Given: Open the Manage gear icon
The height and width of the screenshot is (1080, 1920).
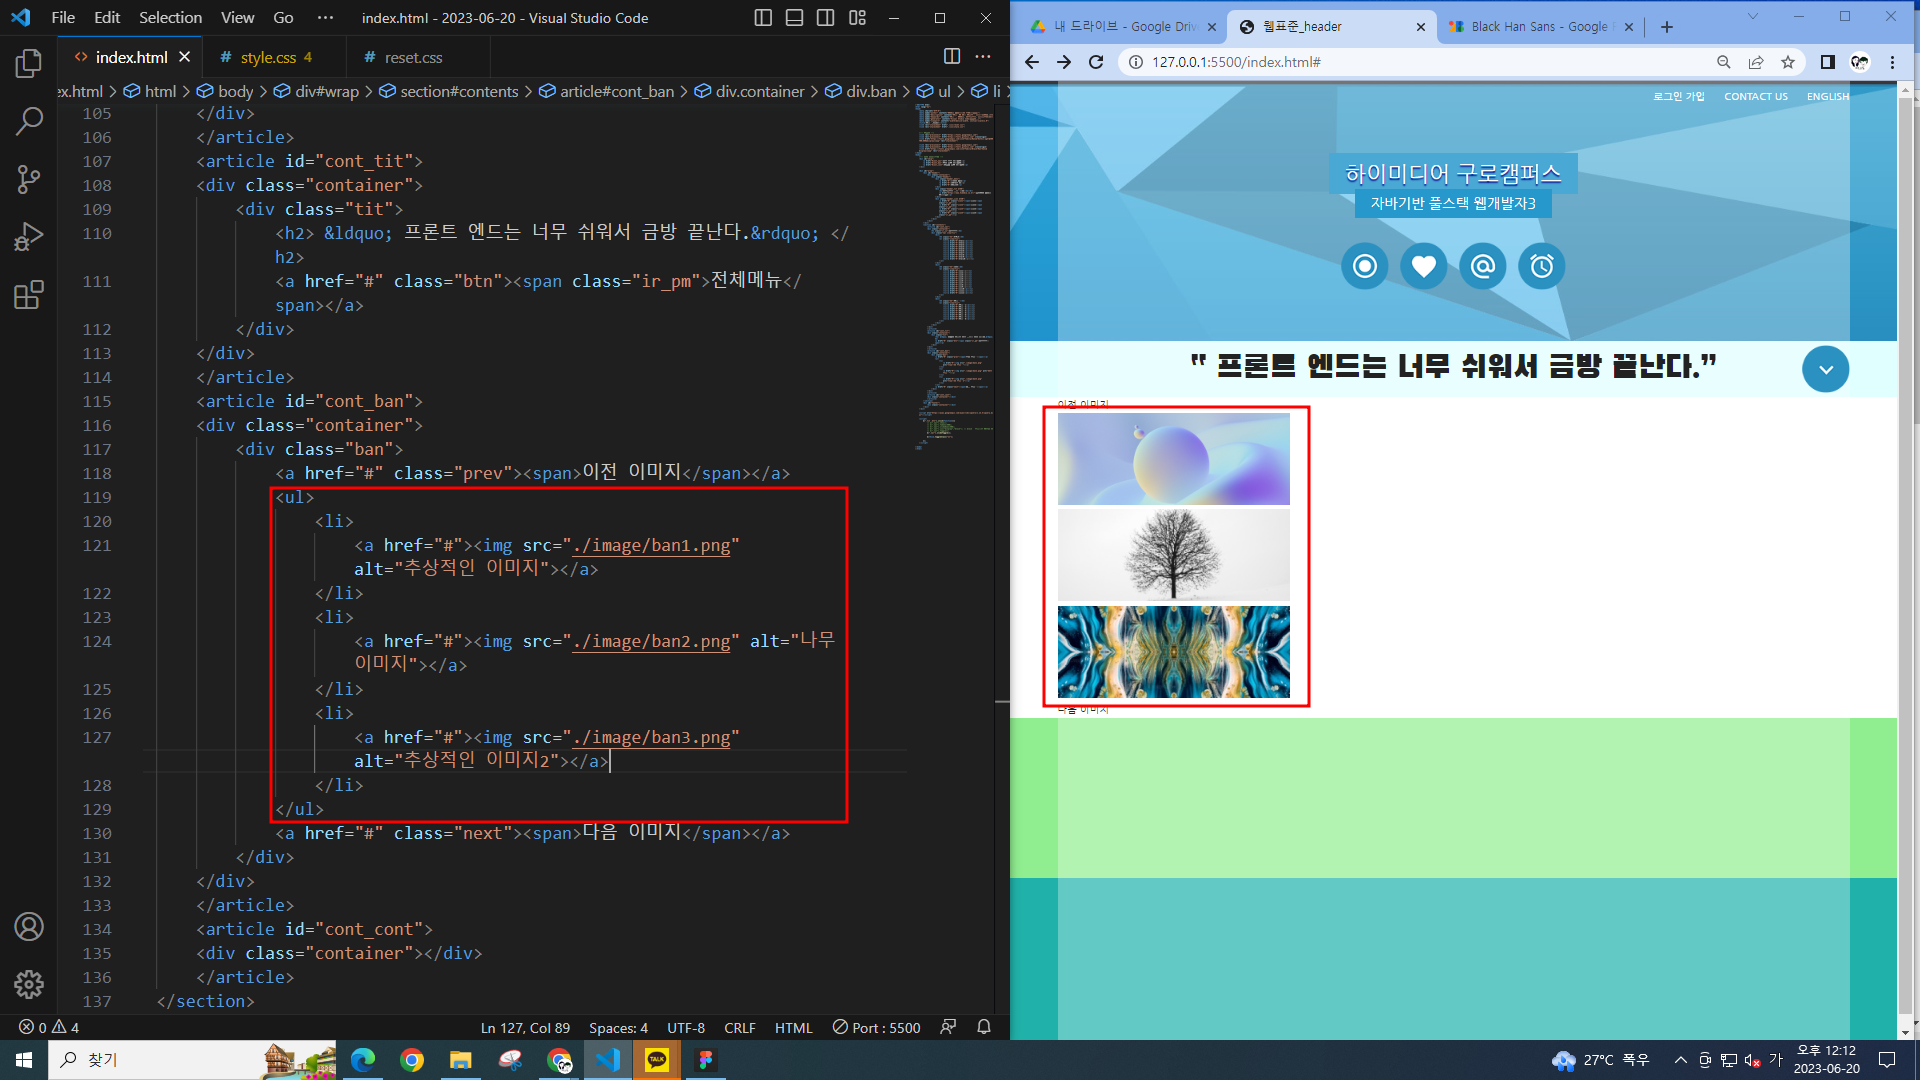Looking at the screenshot, I should coord(29,984).
